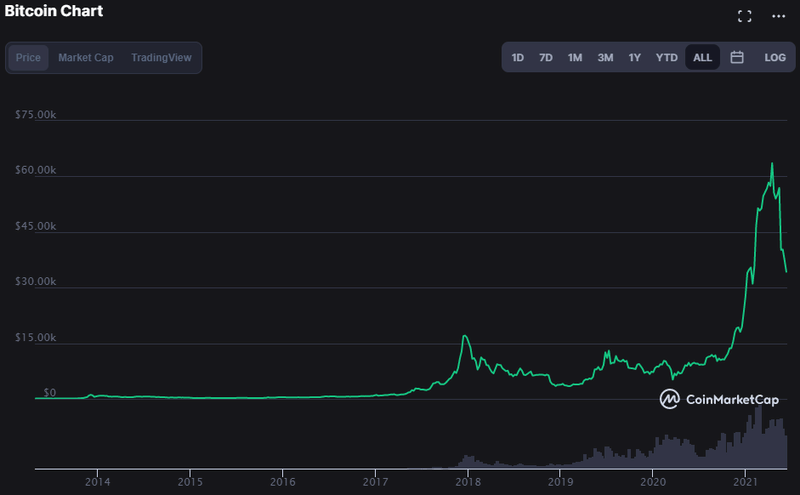Screen dimensions: 800x495
Task: Open the calendar date range picker
Action: [x=737, y=57]
